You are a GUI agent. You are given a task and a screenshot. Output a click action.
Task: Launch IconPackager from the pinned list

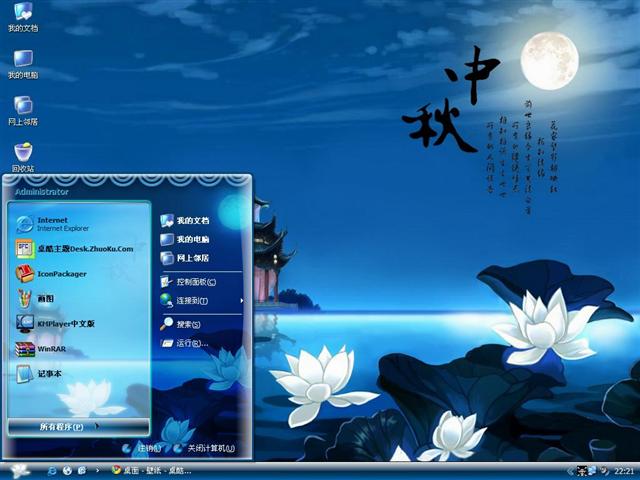(62, 273)
